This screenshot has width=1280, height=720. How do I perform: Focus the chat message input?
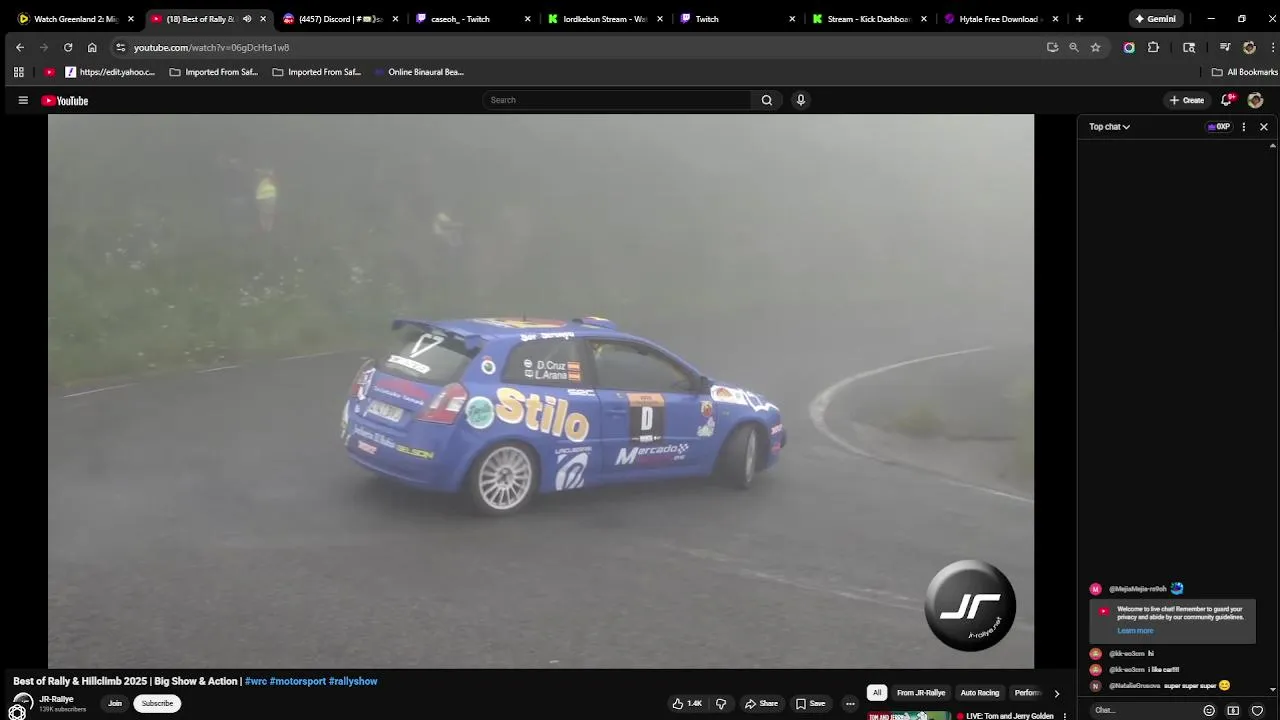tap(1144, 710)
